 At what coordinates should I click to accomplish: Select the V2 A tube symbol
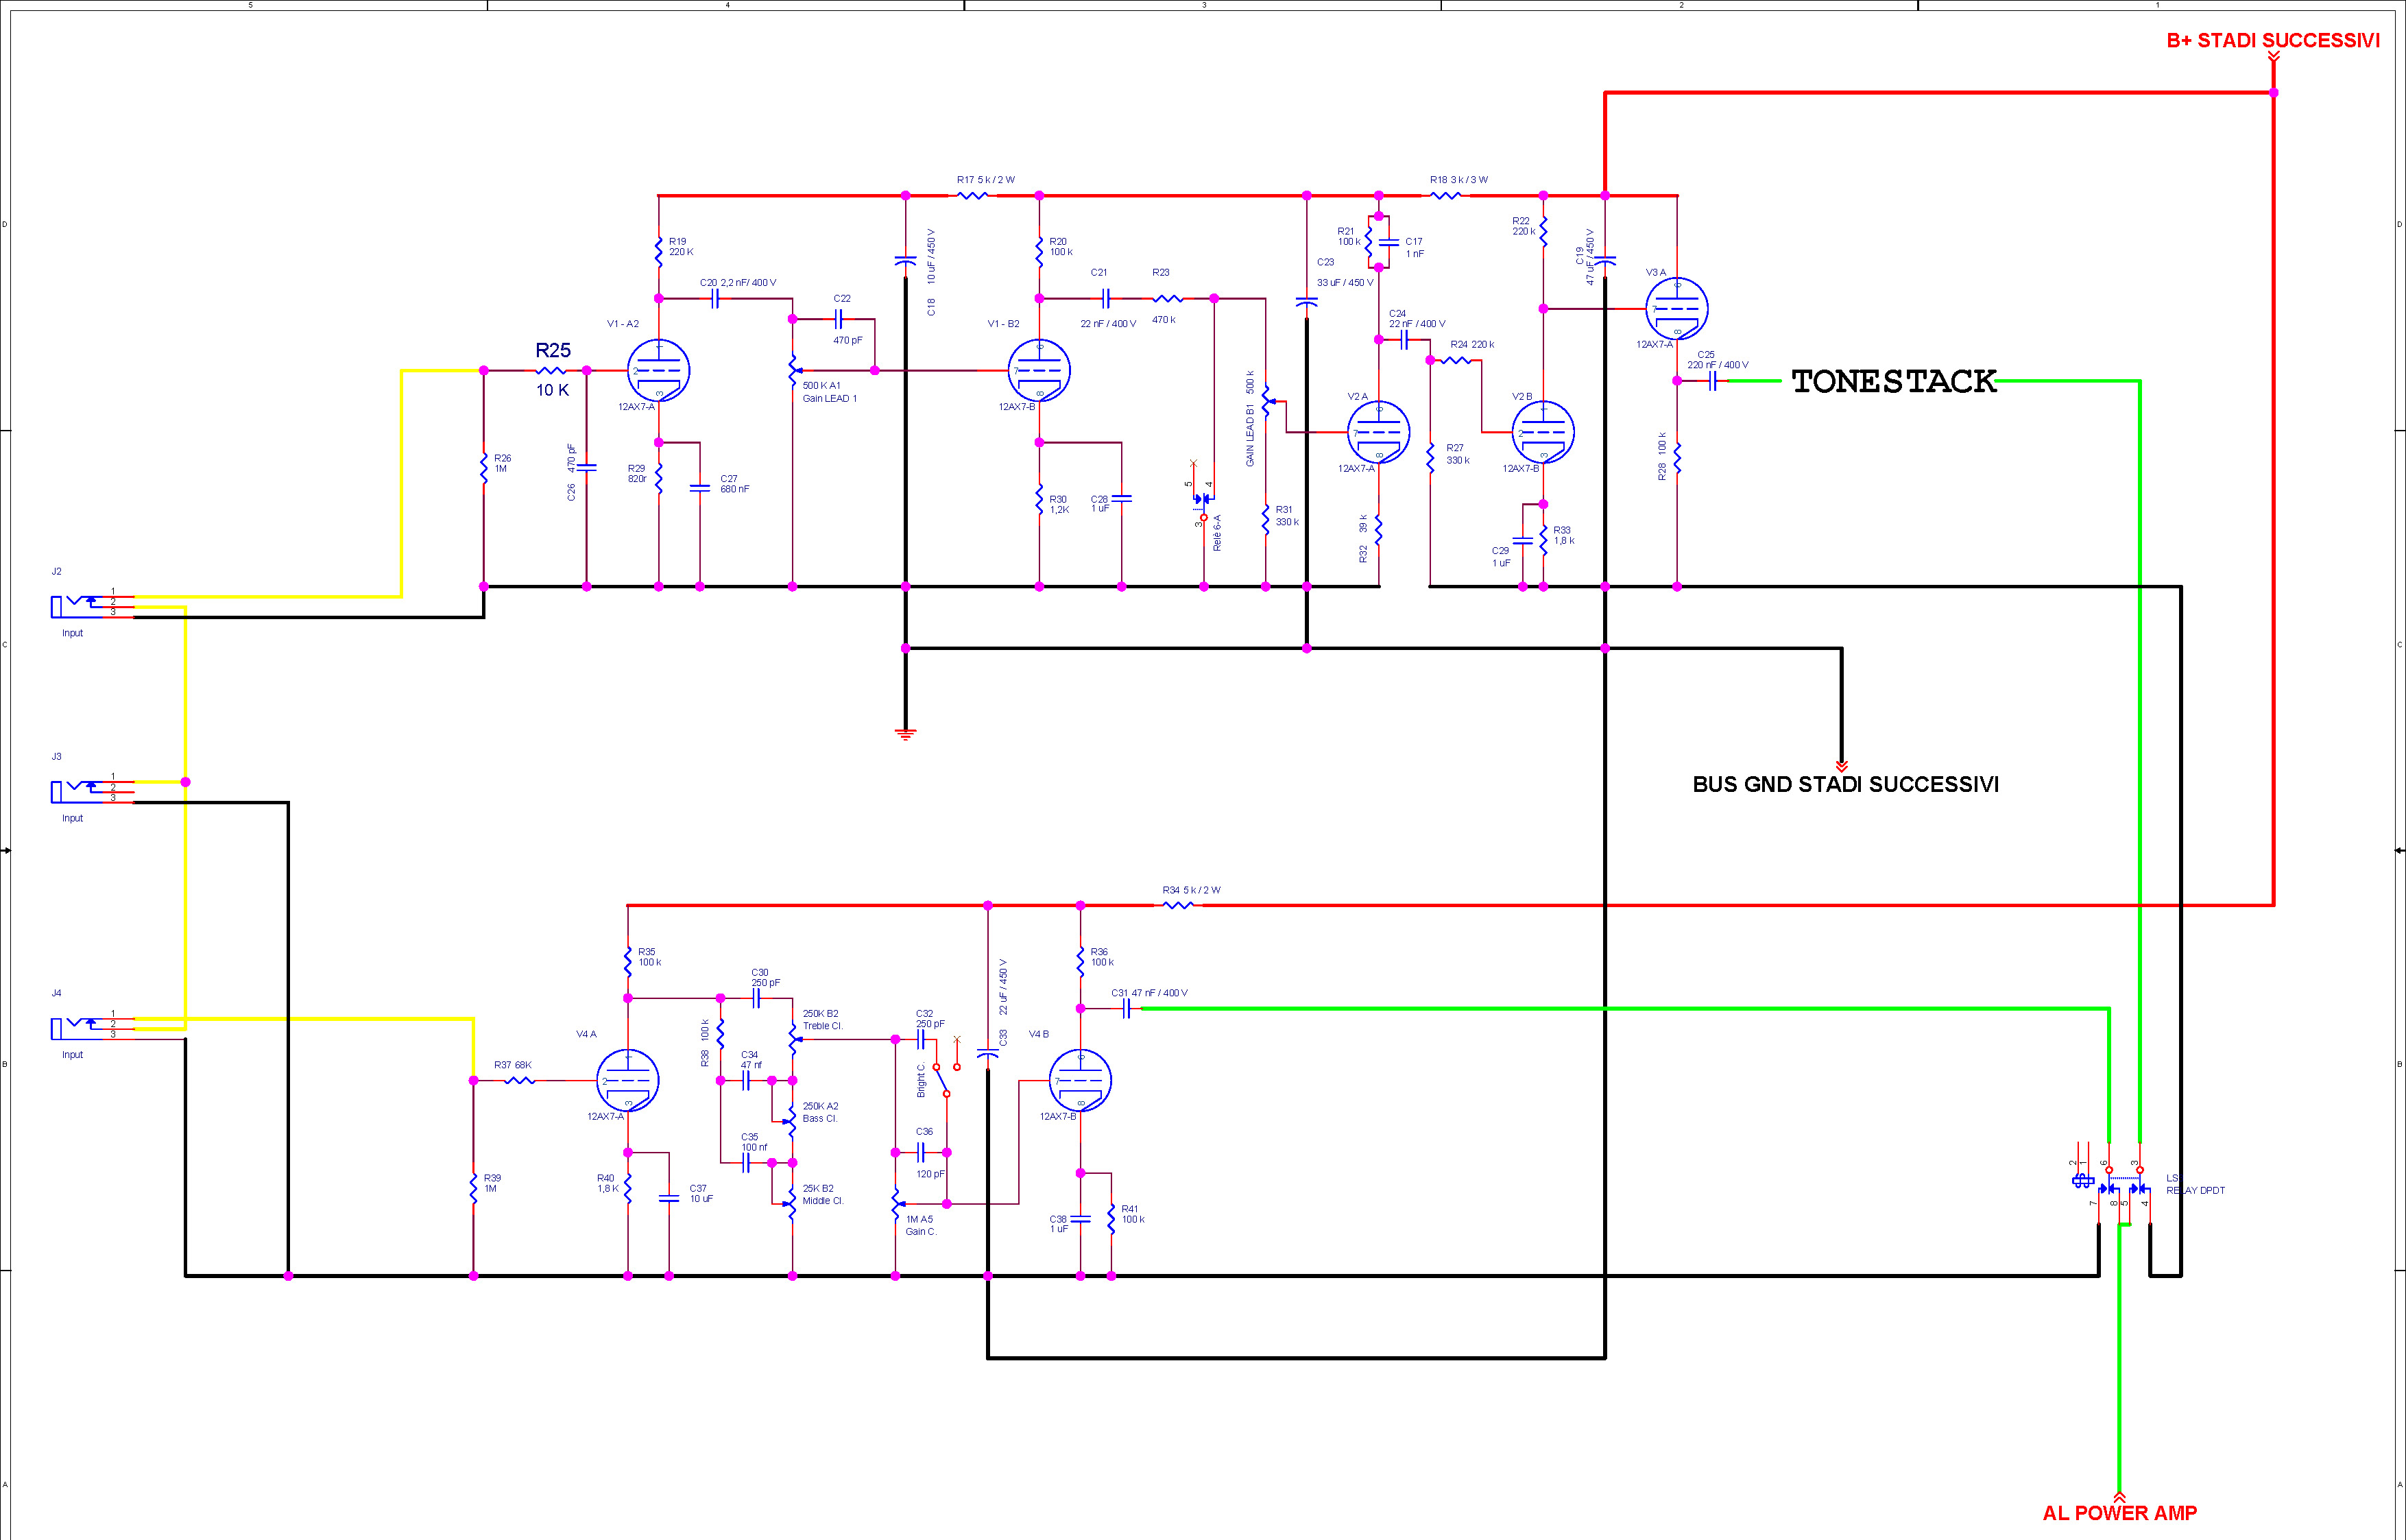click(1379, 432)
